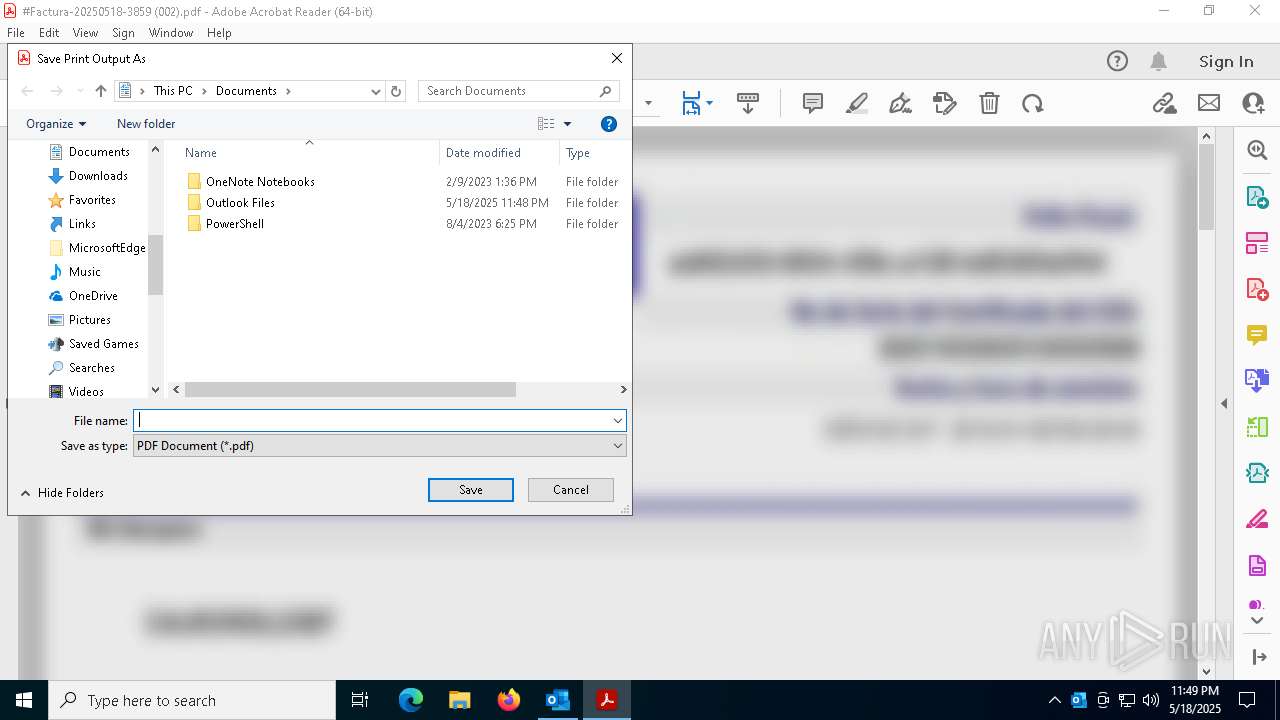The height and width of the screenshot is (720, 1280).
Task: Open the Window menu
Action: 171,33
